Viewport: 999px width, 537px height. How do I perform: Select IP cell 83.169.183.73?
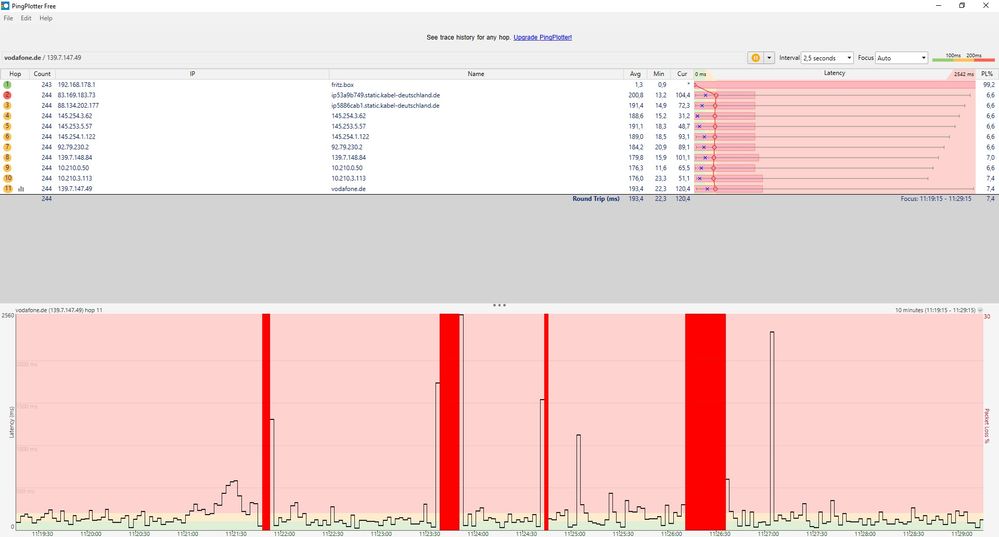[76, 95]
